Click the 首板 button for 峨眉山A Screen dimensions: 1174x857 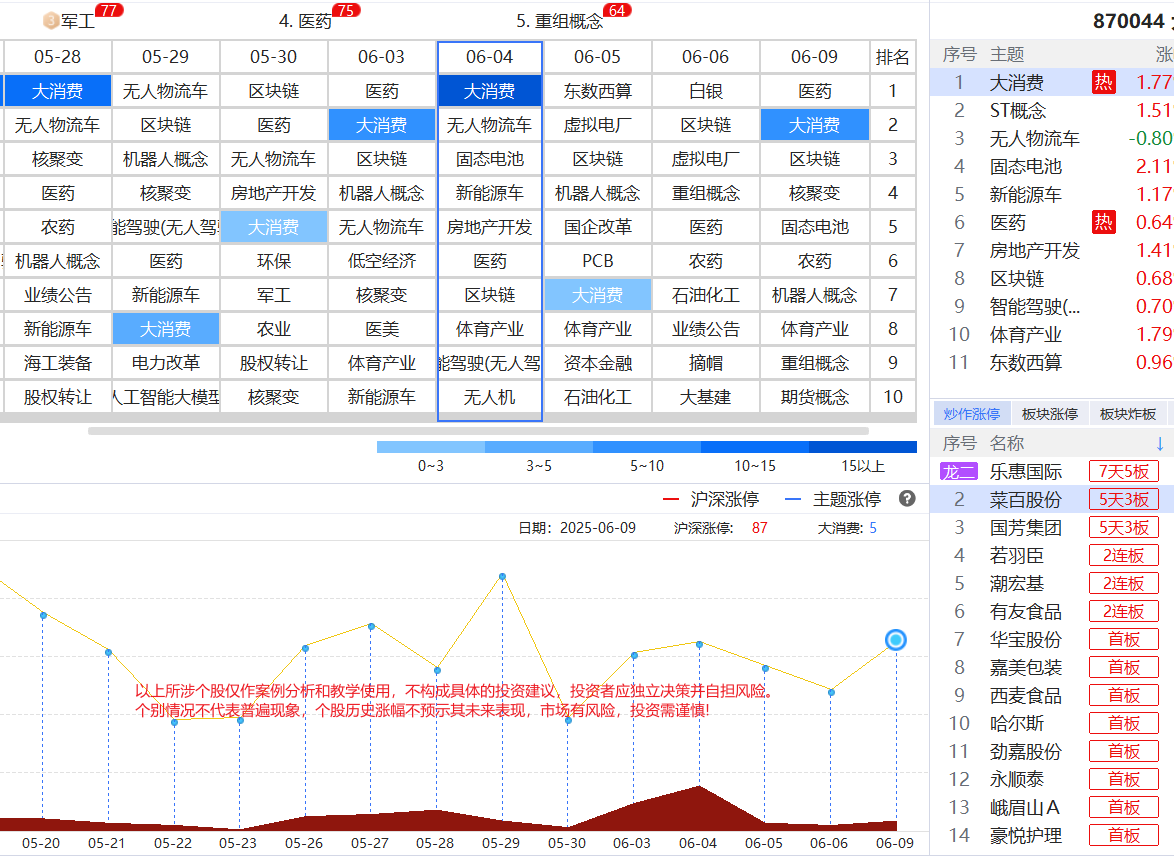click(1124, 807)
